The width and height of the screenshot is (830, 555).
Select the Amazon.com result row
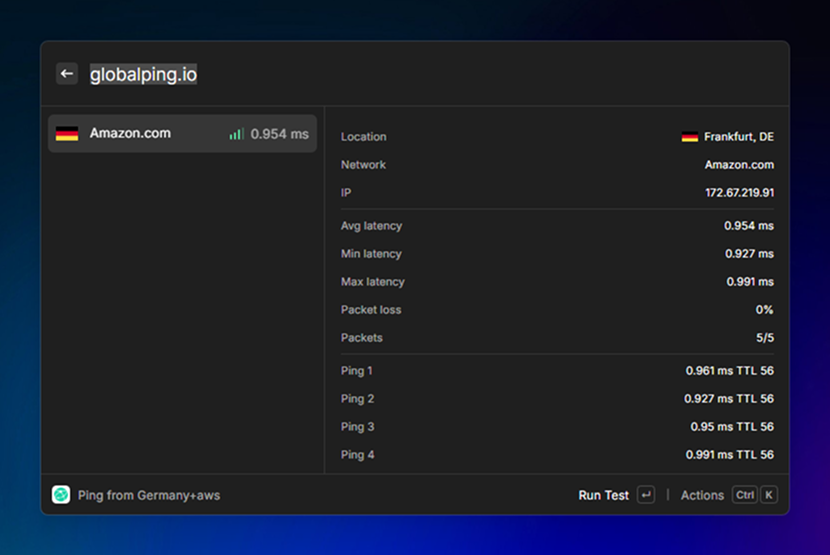click(x=183, y=133)
